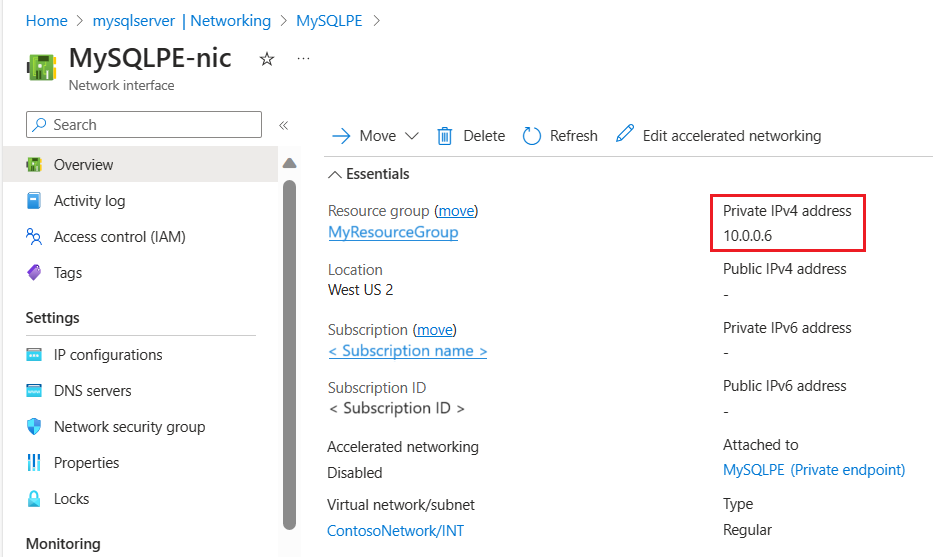The height and width of the screenshot is (558, 933).
Task: Follow the ContosoNetwork/INT link
Action: [x=396, y=531]
